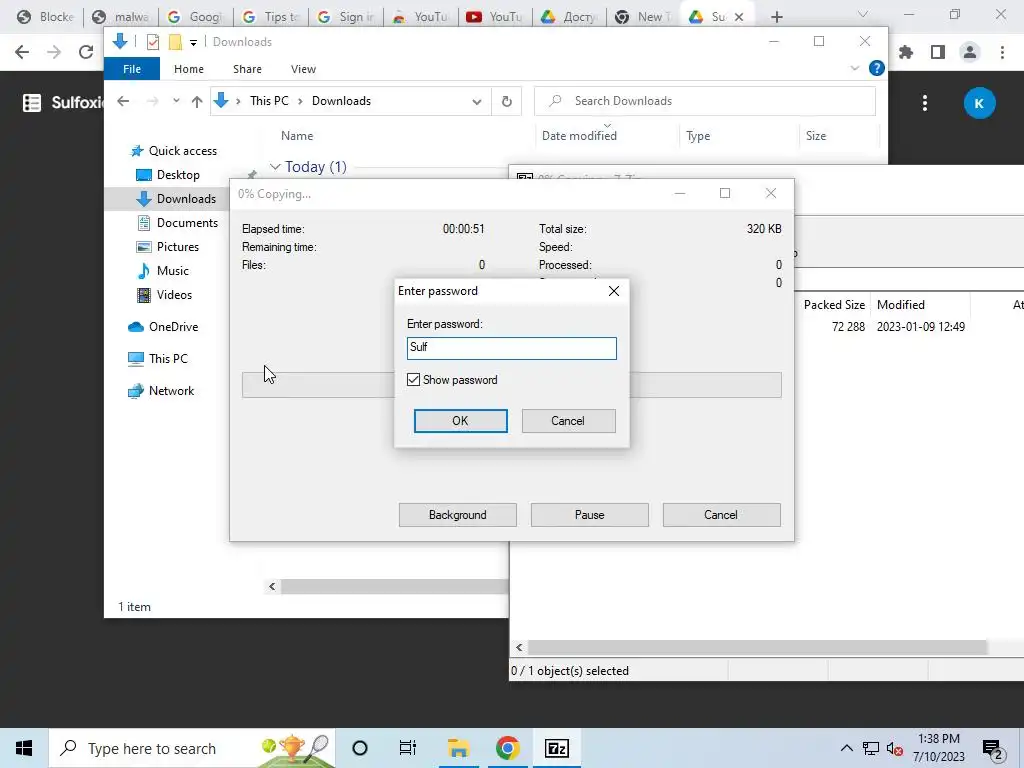1024x768 pixels.
Task: Open Chrome three-dot menu
Action: 1002,52
